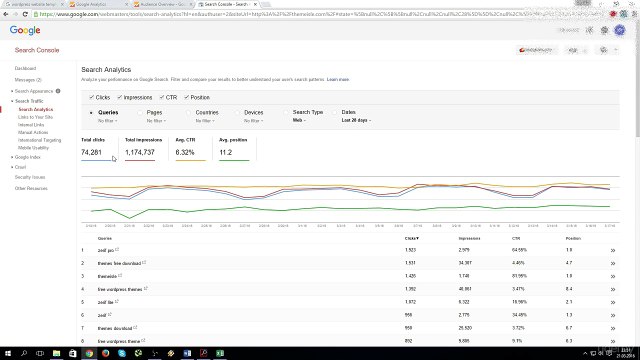This screenshot has width=640, height=360.
Task: Open Mobile Usability in sidebar
Action: click(33, 148)
